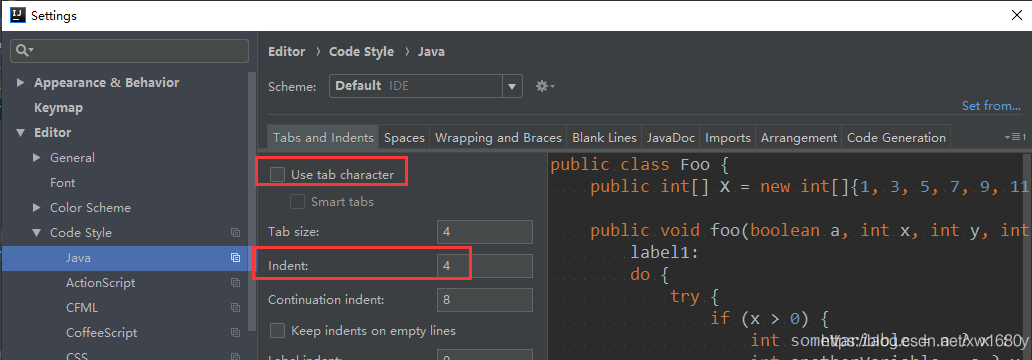Click the Continuation indent field
Viewport: 1032px width, 360px height.
[484, 299]
